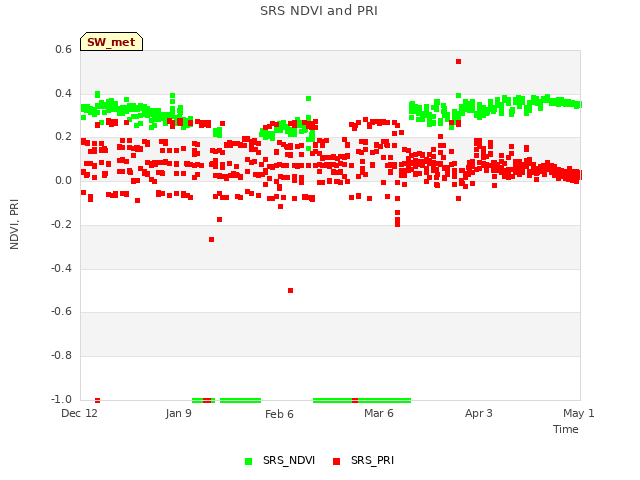Image resolution: width=640 pixels, height=480 pixels.
Task: Click the green SRS_NDVI legend marker
Action: [248, 461]
